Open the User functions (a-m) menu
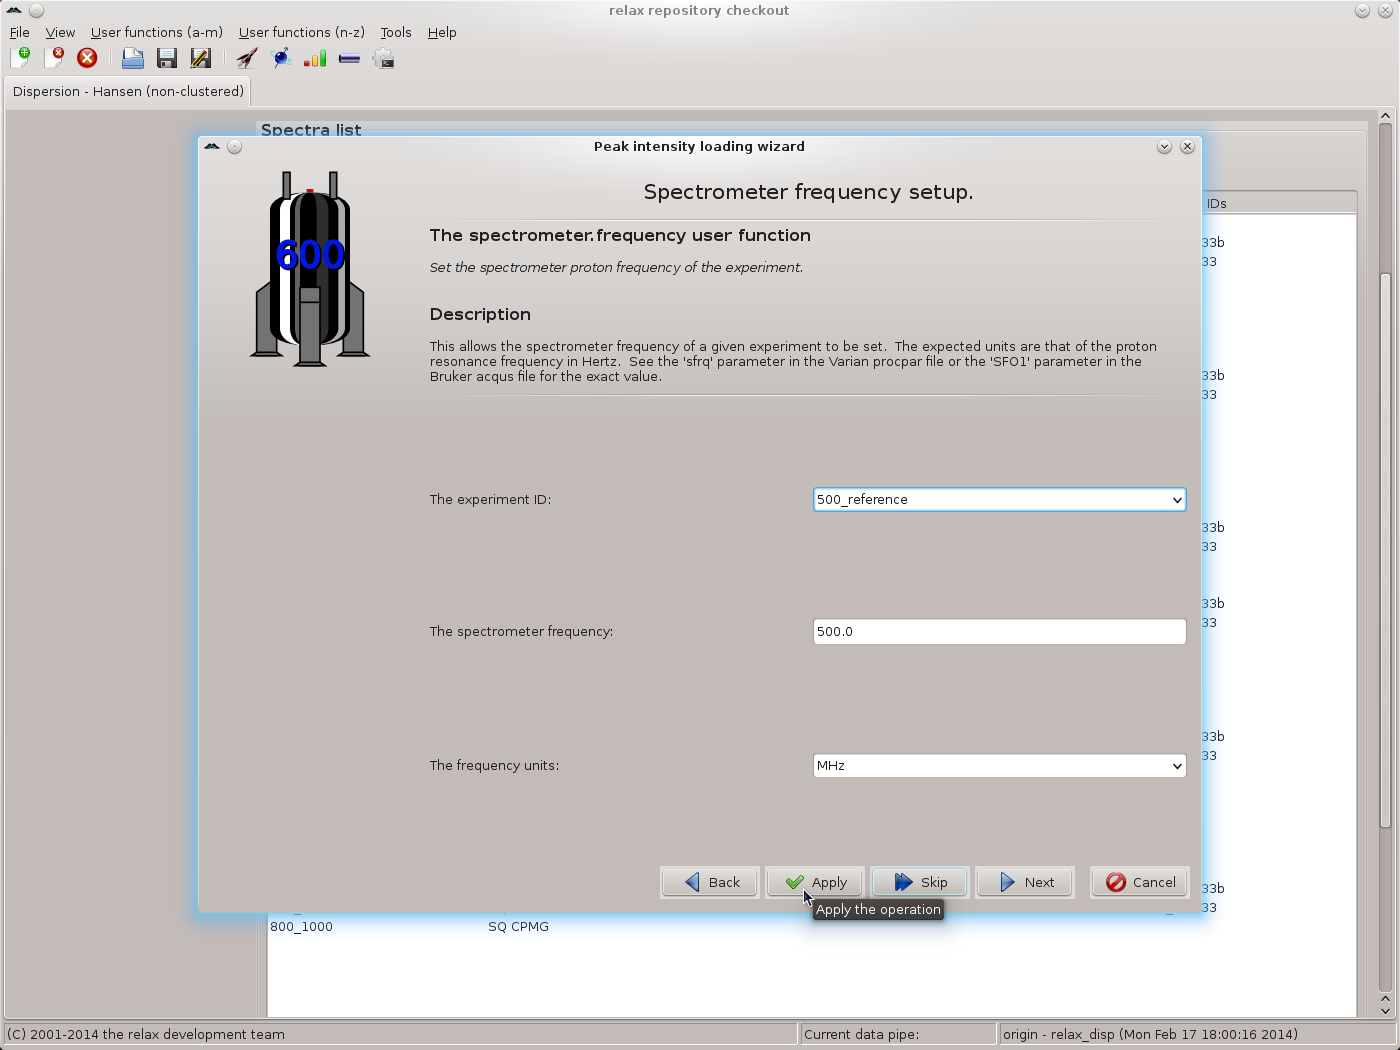Image resolution: width=1400 pixels, height=1050 pixels. click(156, 32)
